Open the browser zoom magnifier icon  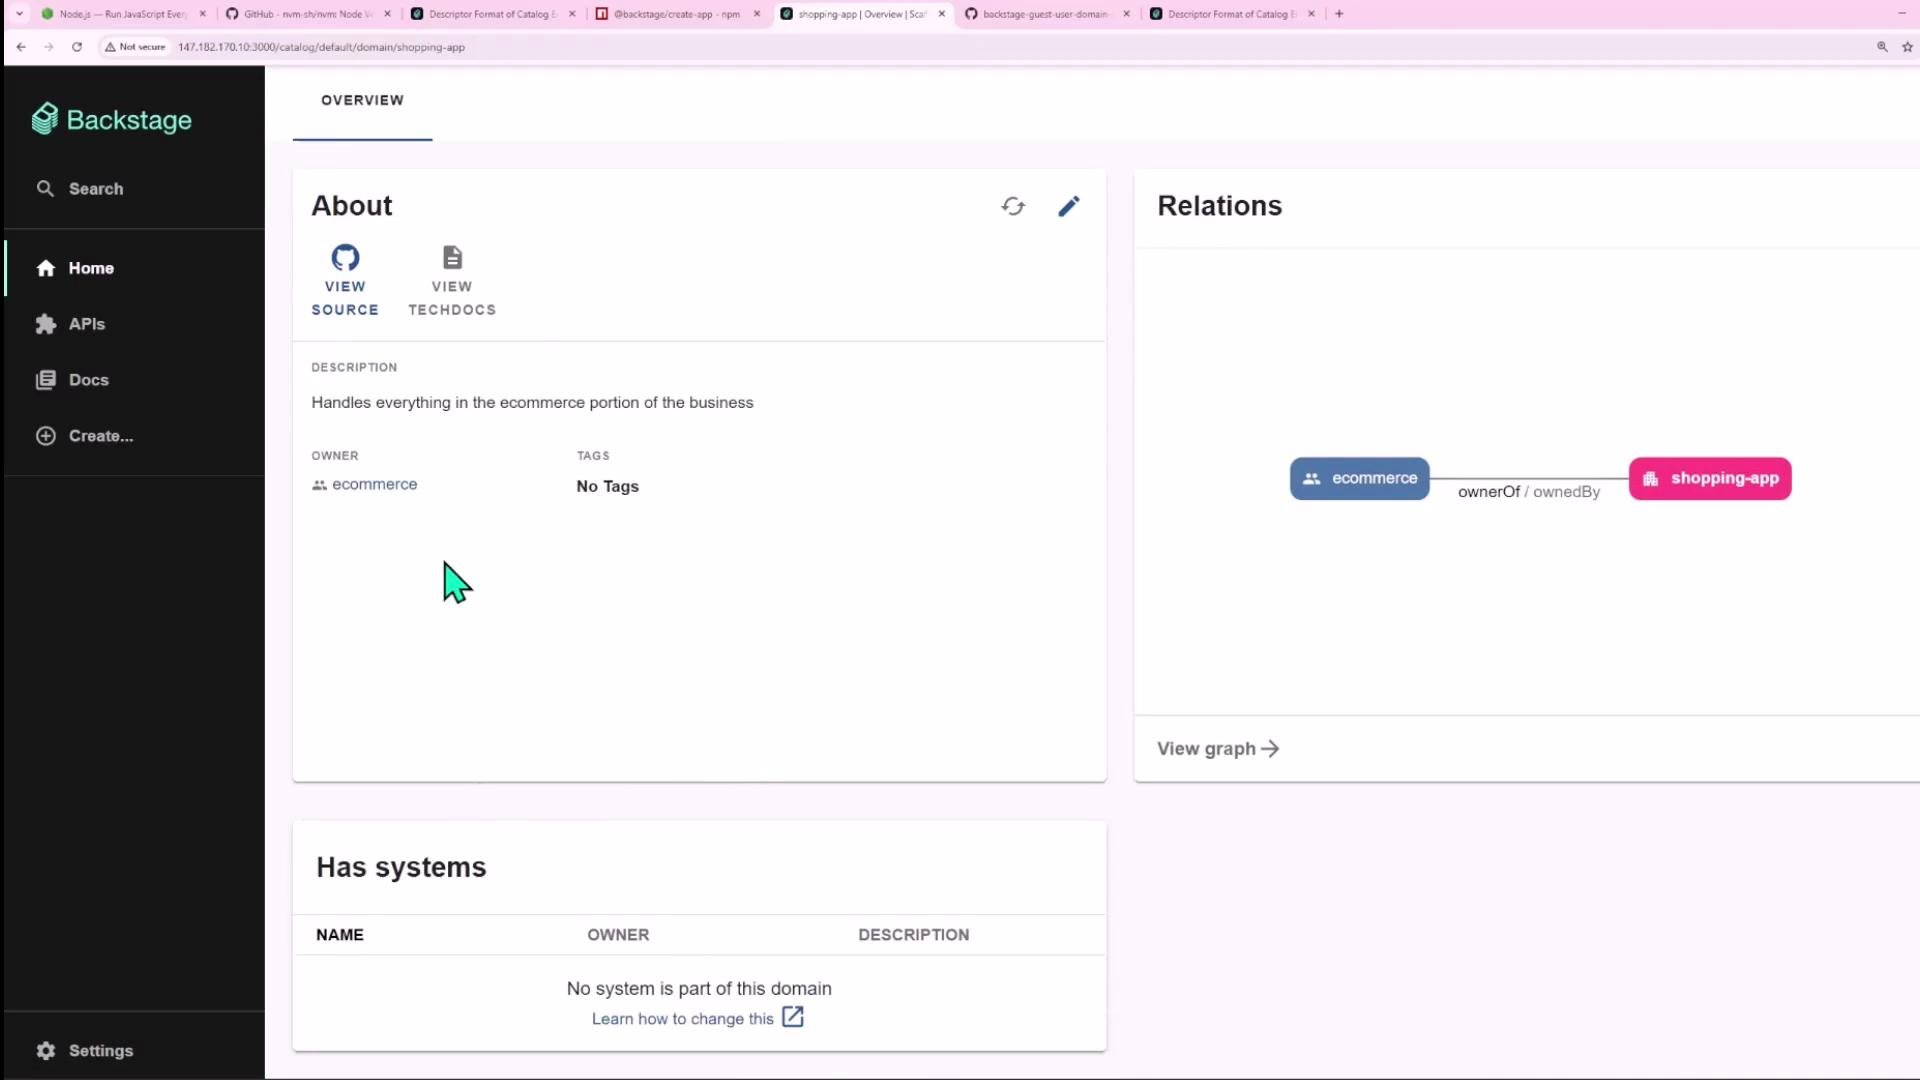(1882, 47)
